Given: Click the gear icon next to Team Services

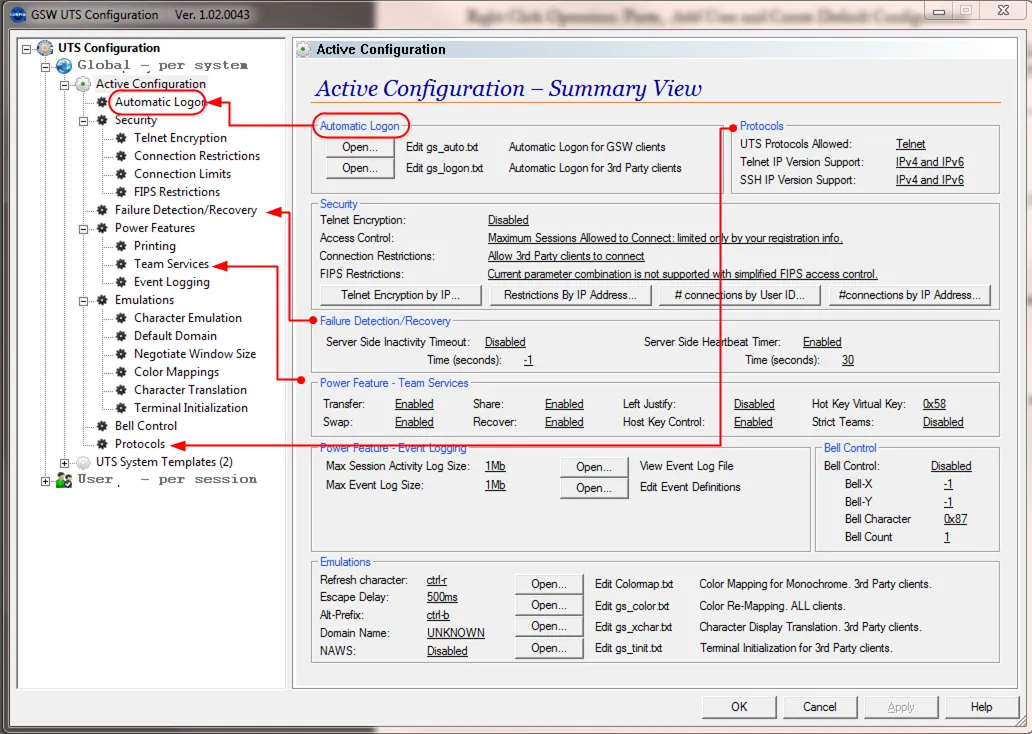Looking at the screenshot, I should point(121,264).
